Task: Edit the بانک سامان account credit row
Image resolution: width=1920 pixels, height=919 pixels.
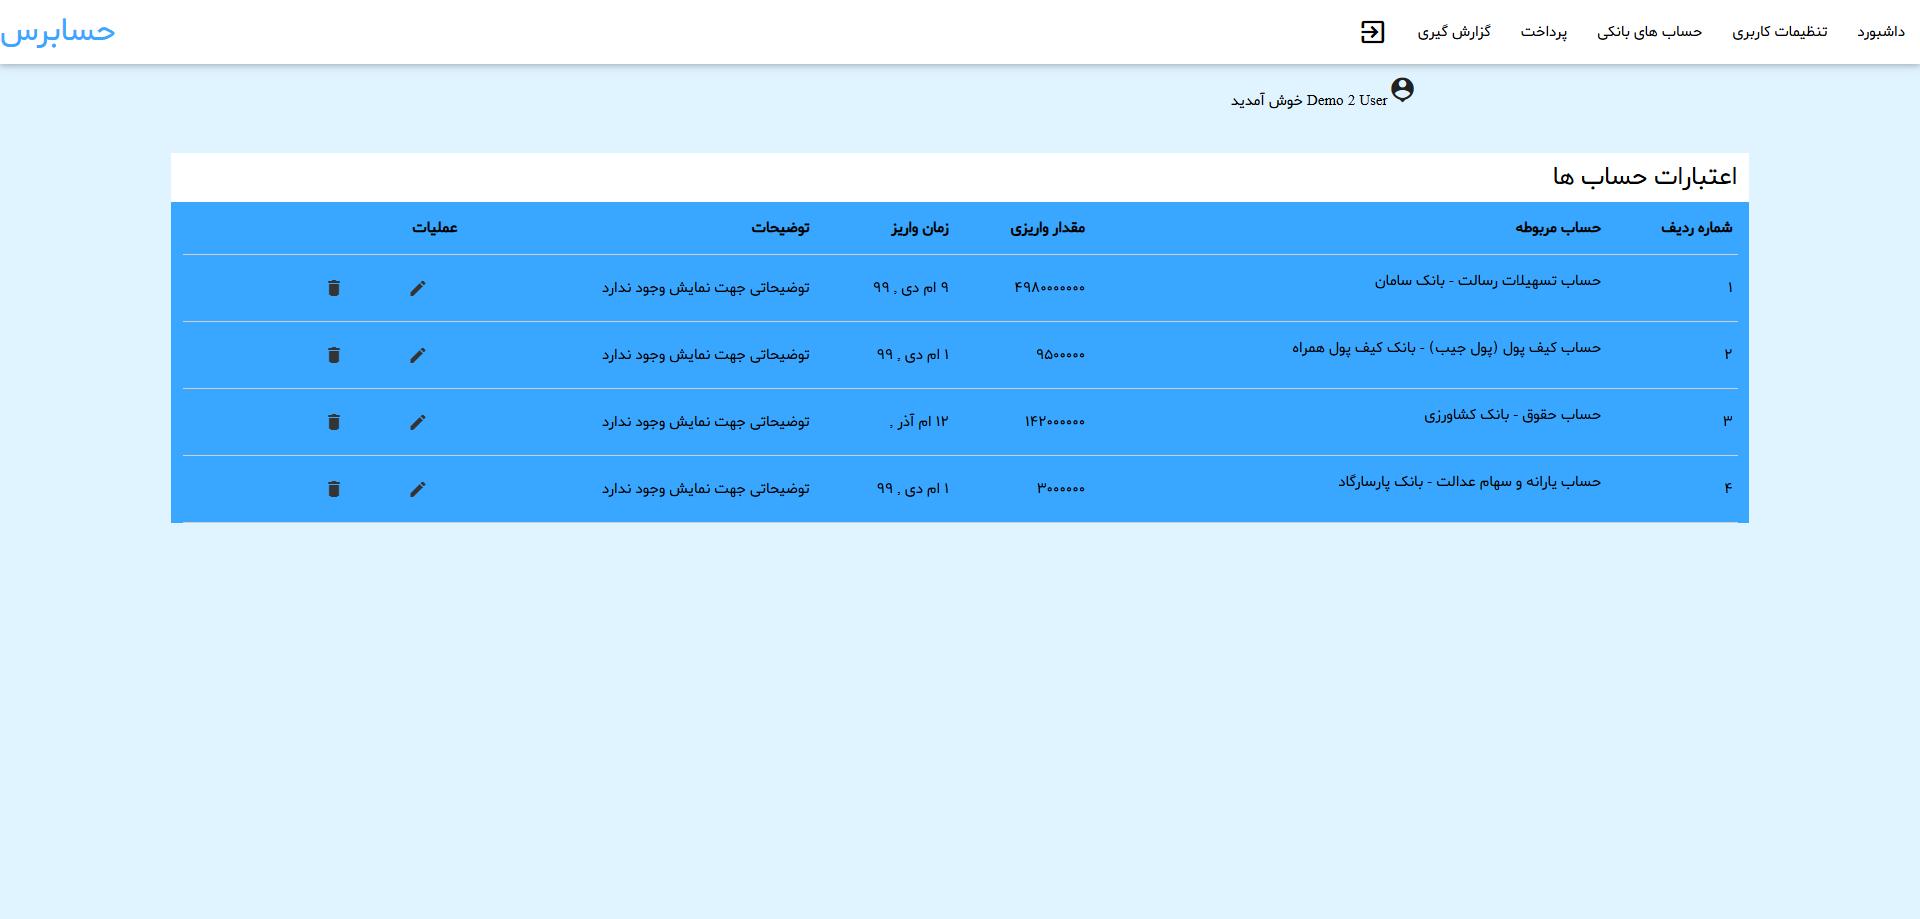Action: (x=418, y=288)
